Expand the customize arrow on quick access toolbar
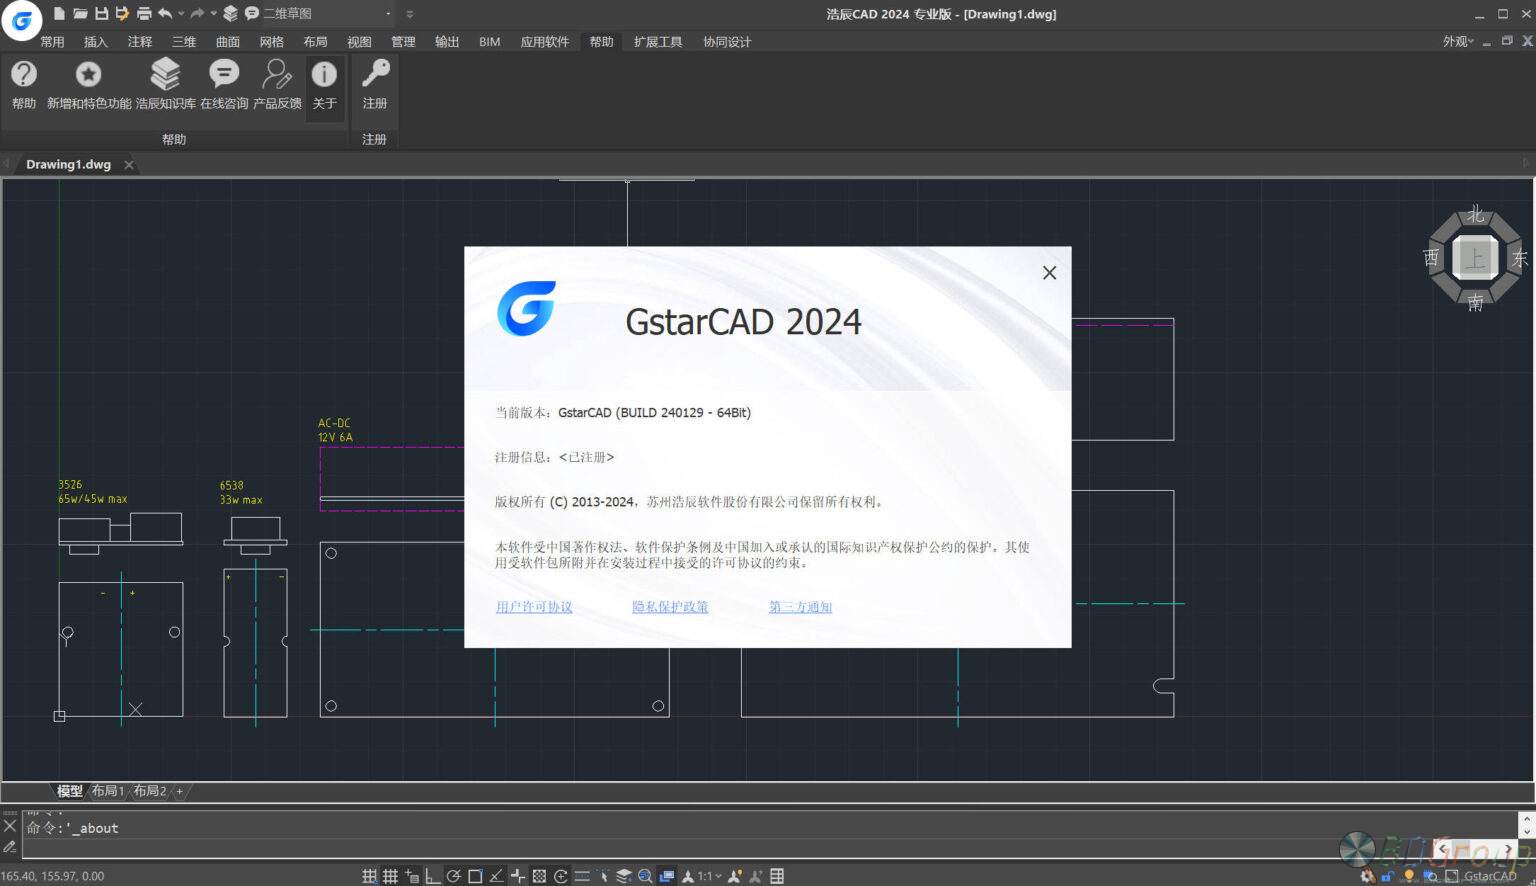1536x886 pixels. click(409, 13)
